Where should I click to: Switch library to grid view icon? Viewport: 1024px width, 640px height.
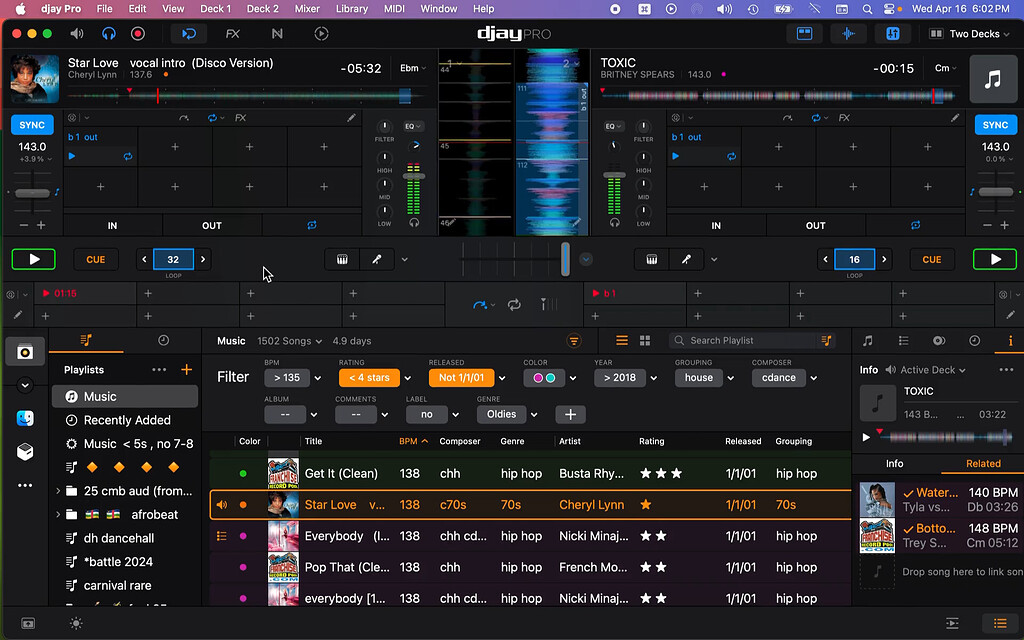coord(645,341)
